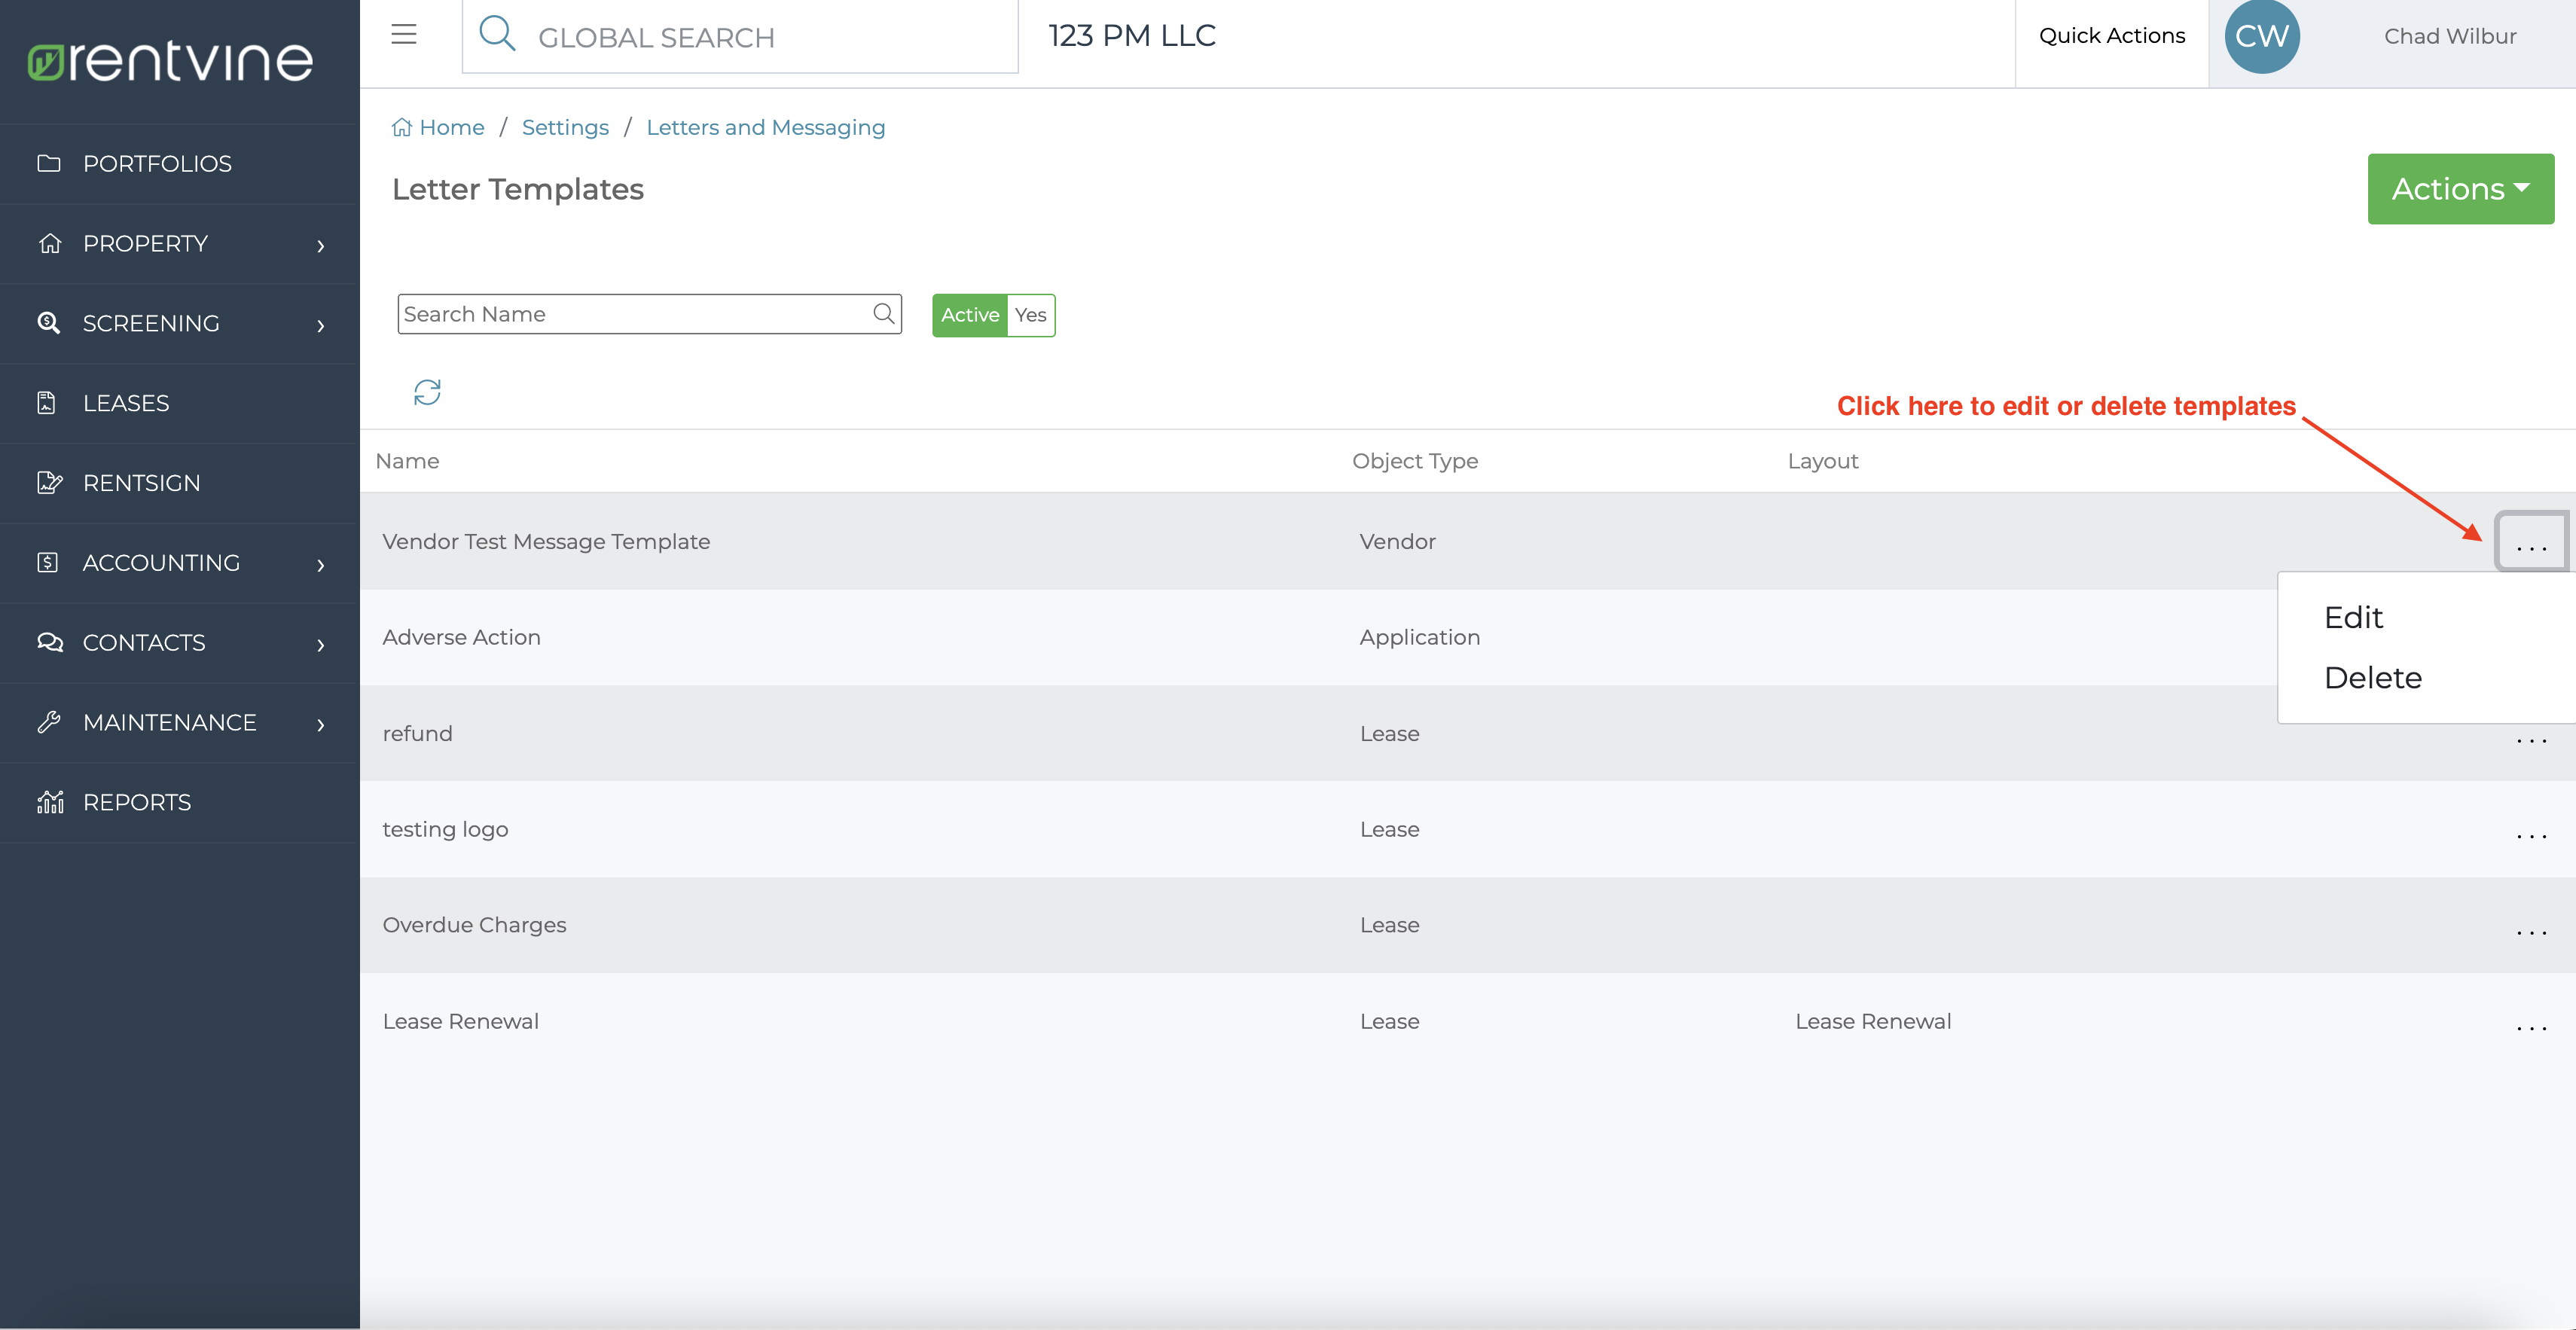This screenshot has width=2576, height=1330.
Task: Expand the Maintenance submenu chevron
Action: [321, 724]
